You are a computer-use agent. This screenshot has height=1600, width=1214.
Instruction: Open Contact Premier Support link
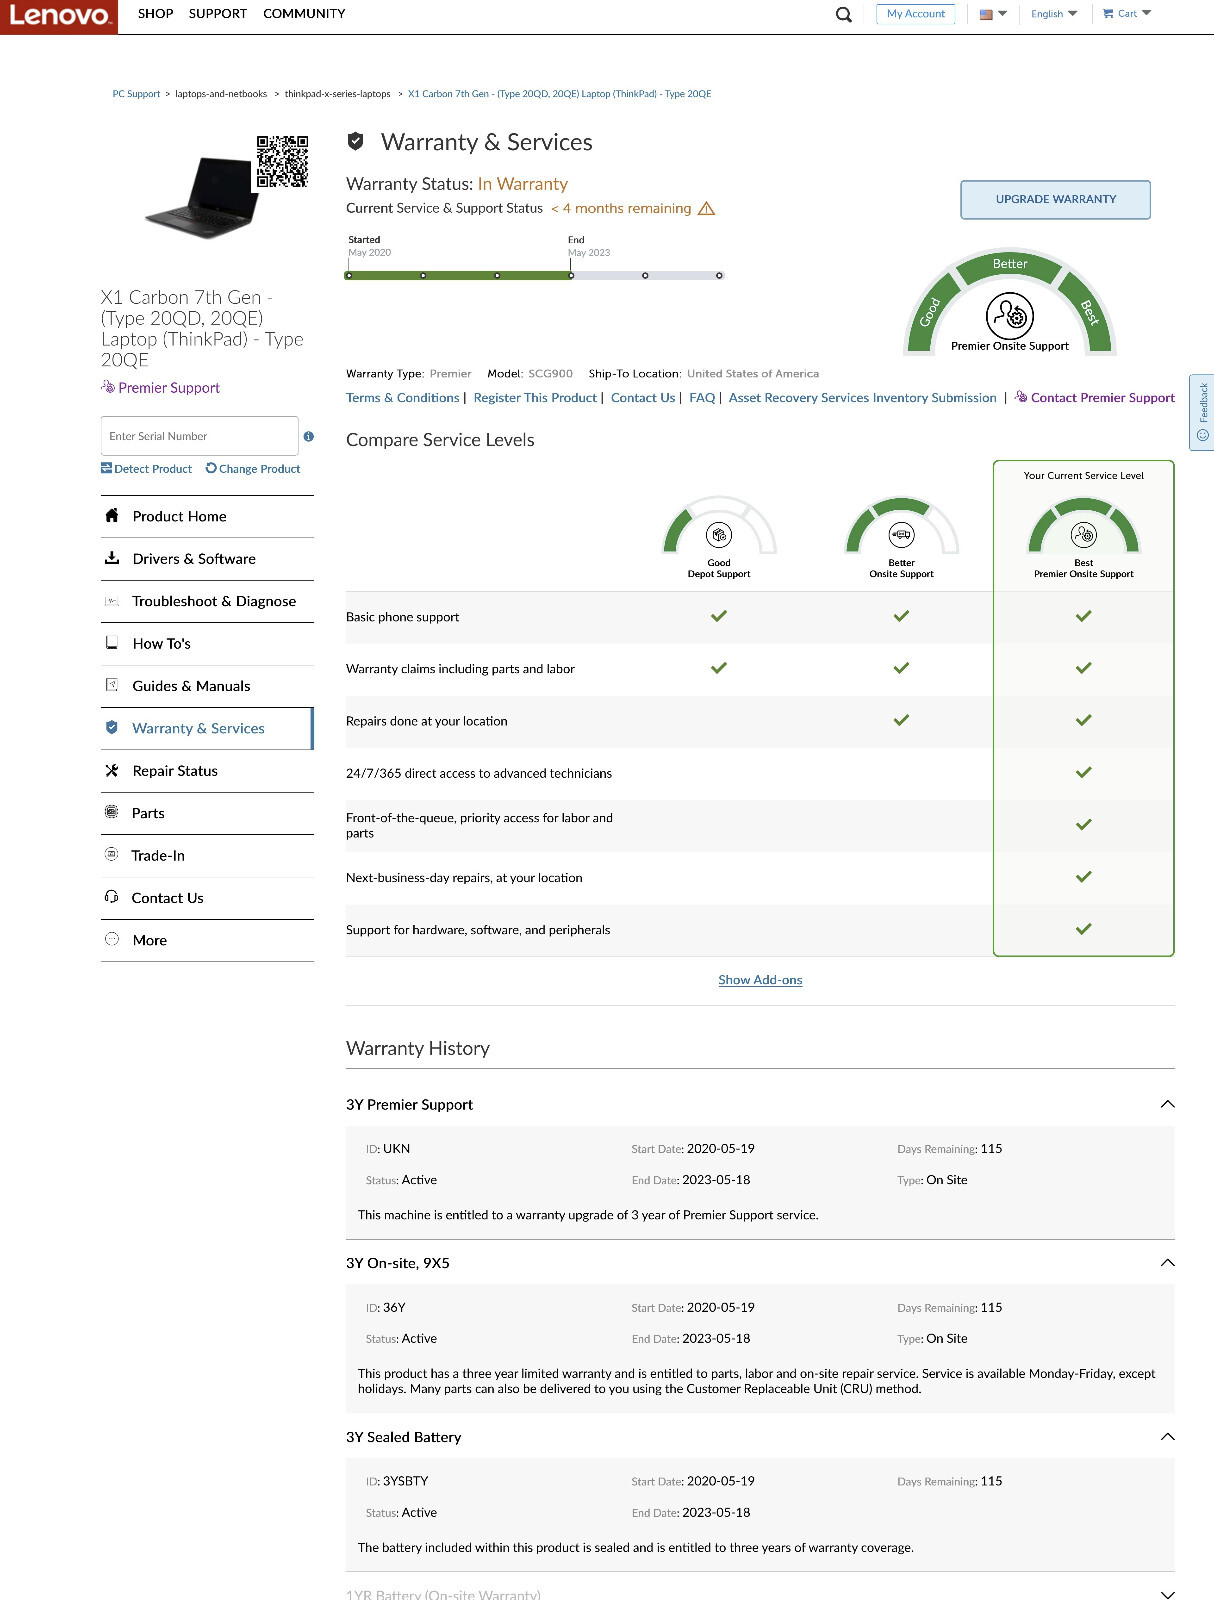tap(1095, 398)
